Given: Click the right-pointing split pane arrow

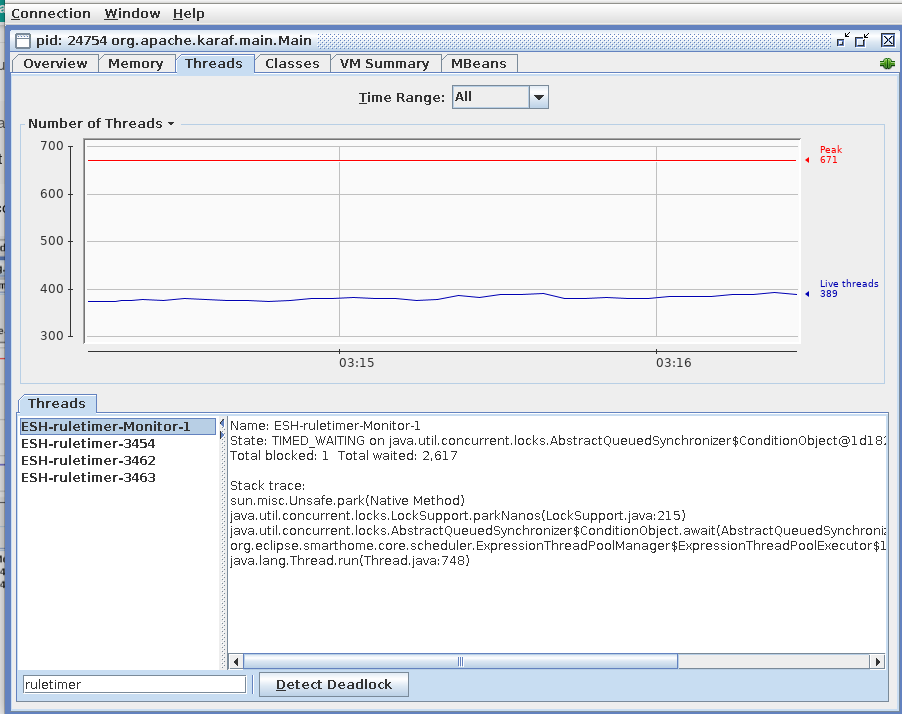Looking at the screenshot, I should coord(222,434).
